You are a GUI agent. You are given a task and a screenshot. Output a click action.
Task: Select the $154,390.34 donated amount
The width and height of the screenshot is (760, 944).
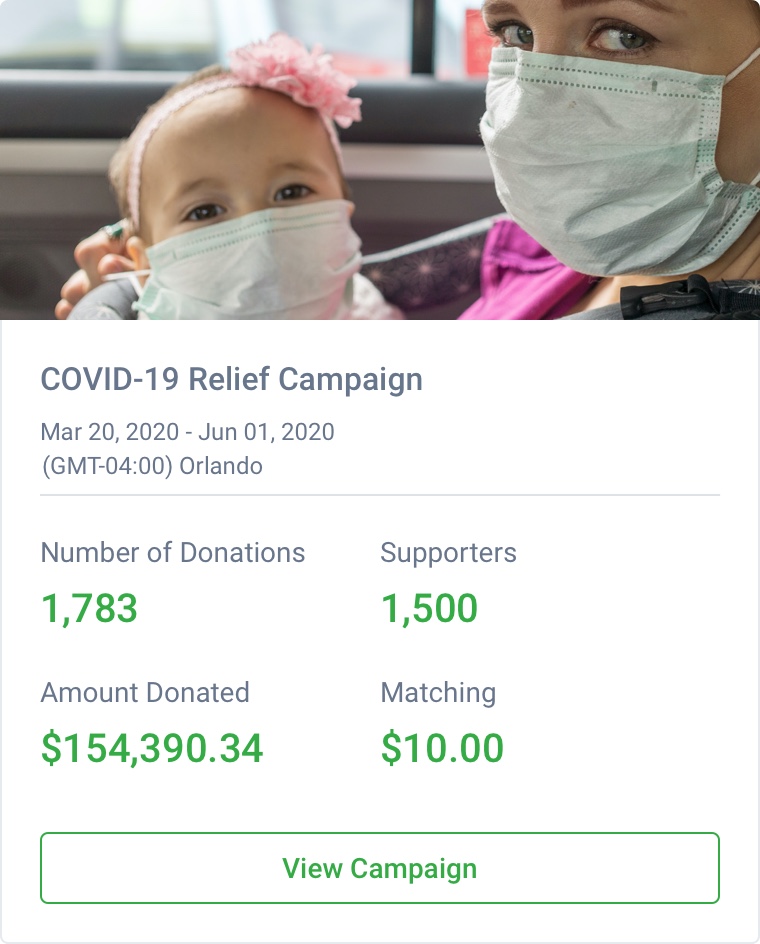[x=152, y=748]
